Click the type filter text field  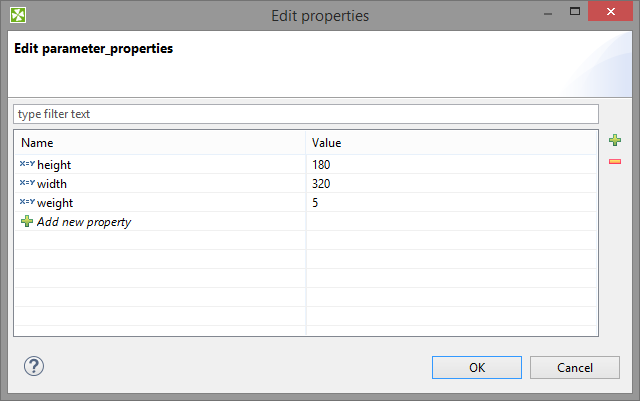[x=305, y=114]
